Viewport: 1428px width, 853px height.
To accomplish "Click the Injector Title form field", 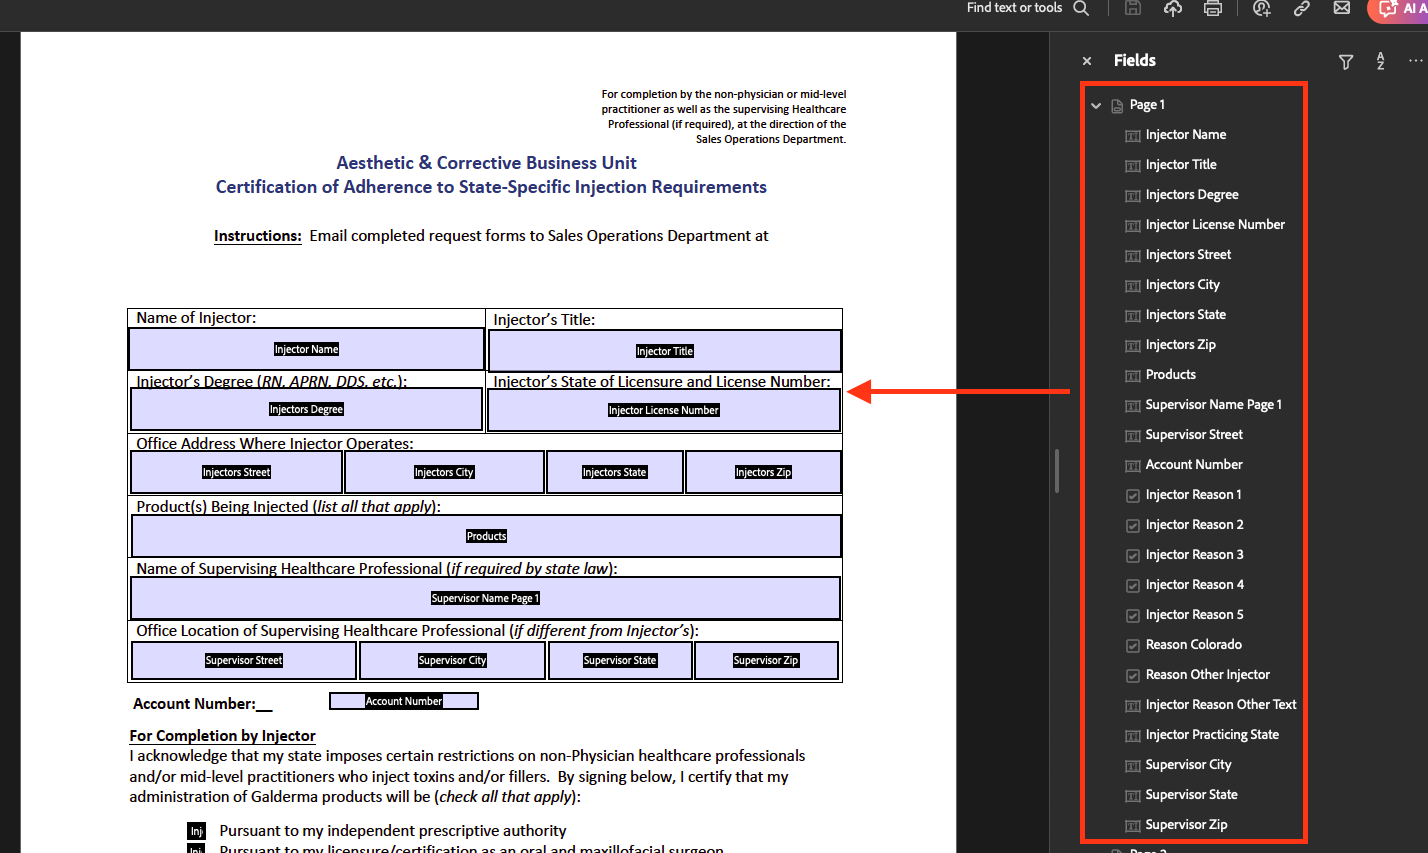I will coord(664,351).
